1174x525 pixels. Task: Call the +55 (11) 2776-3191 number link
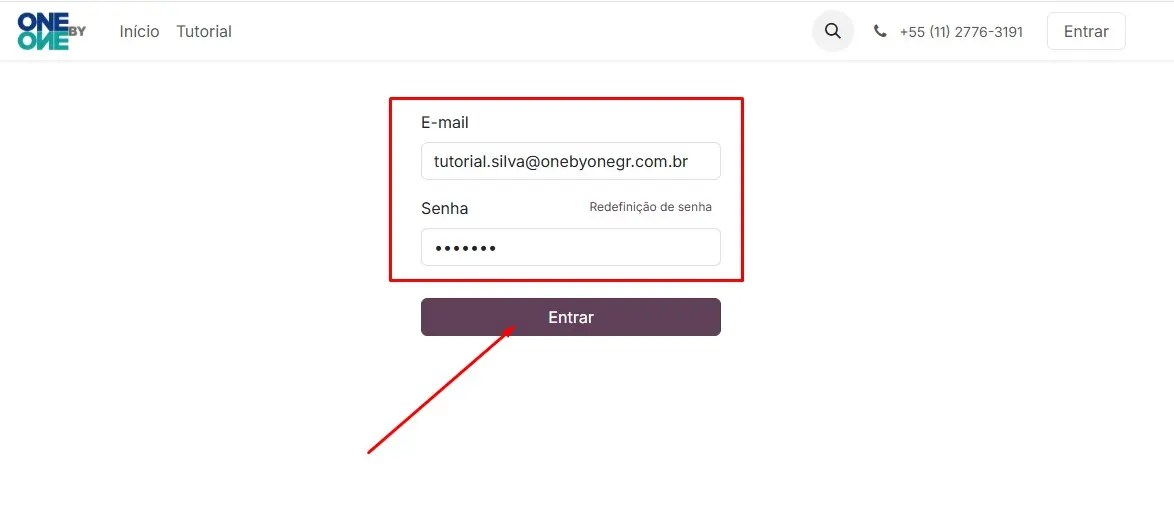tap(961, 32)
